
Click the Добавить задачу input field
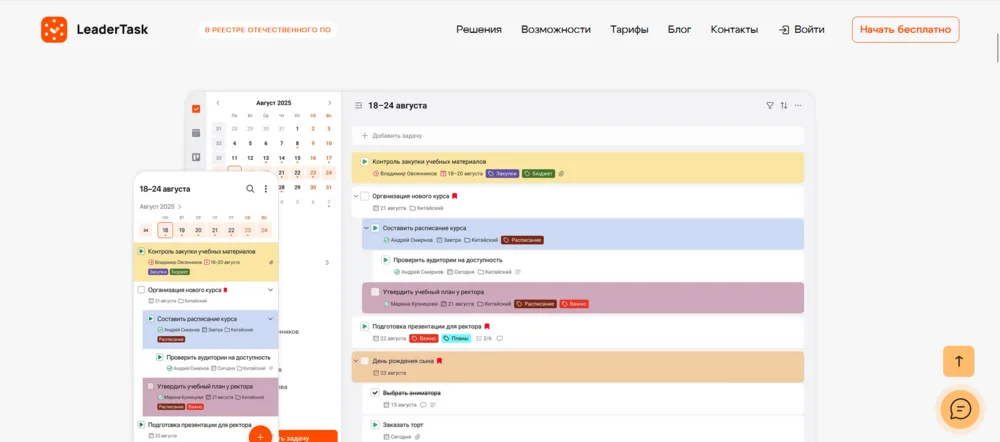click(x=578, y=136)
